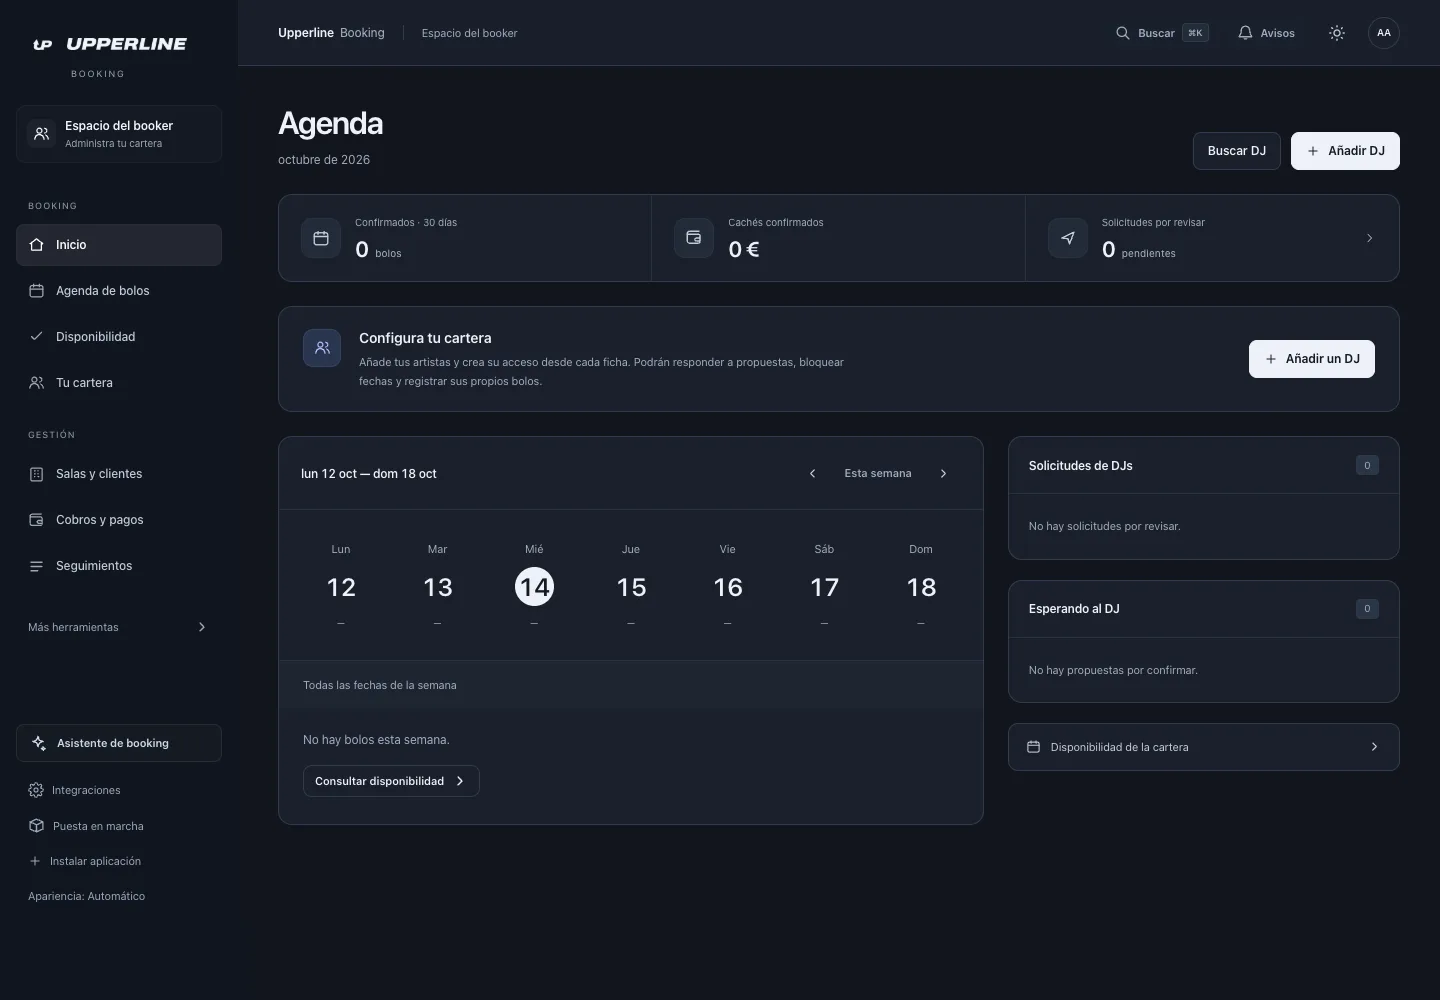
Task: Click the people icon in Configura tu cartera
Action: 322,348
